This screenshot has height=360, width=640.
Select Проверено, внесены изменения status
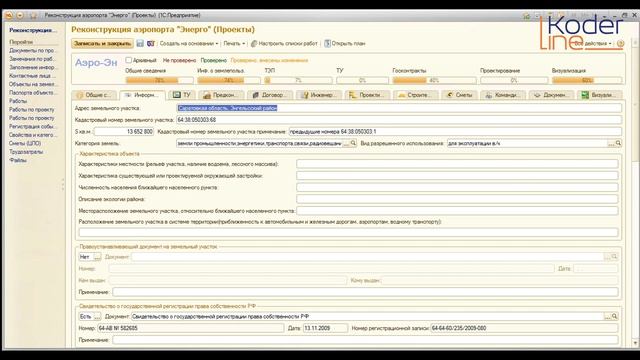269,60
